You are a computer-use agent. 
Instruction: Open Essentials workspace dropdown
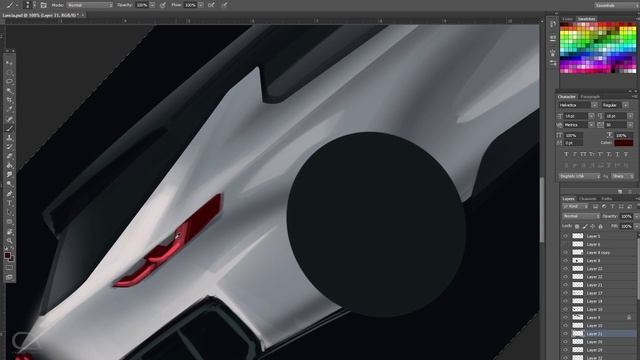coord(616,5)
